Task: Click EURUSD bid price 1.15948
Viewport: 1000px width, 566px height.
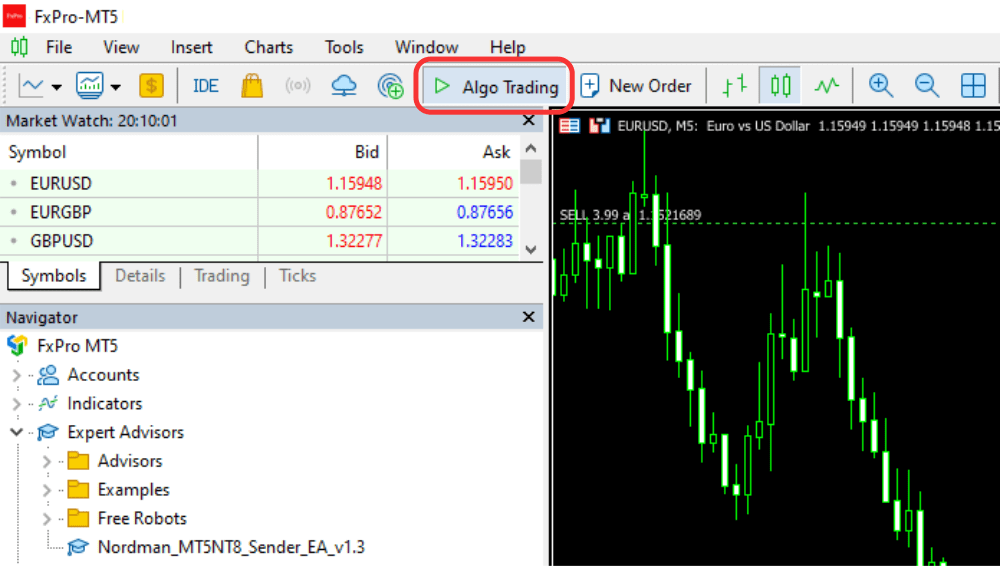Action: (354, 183)
